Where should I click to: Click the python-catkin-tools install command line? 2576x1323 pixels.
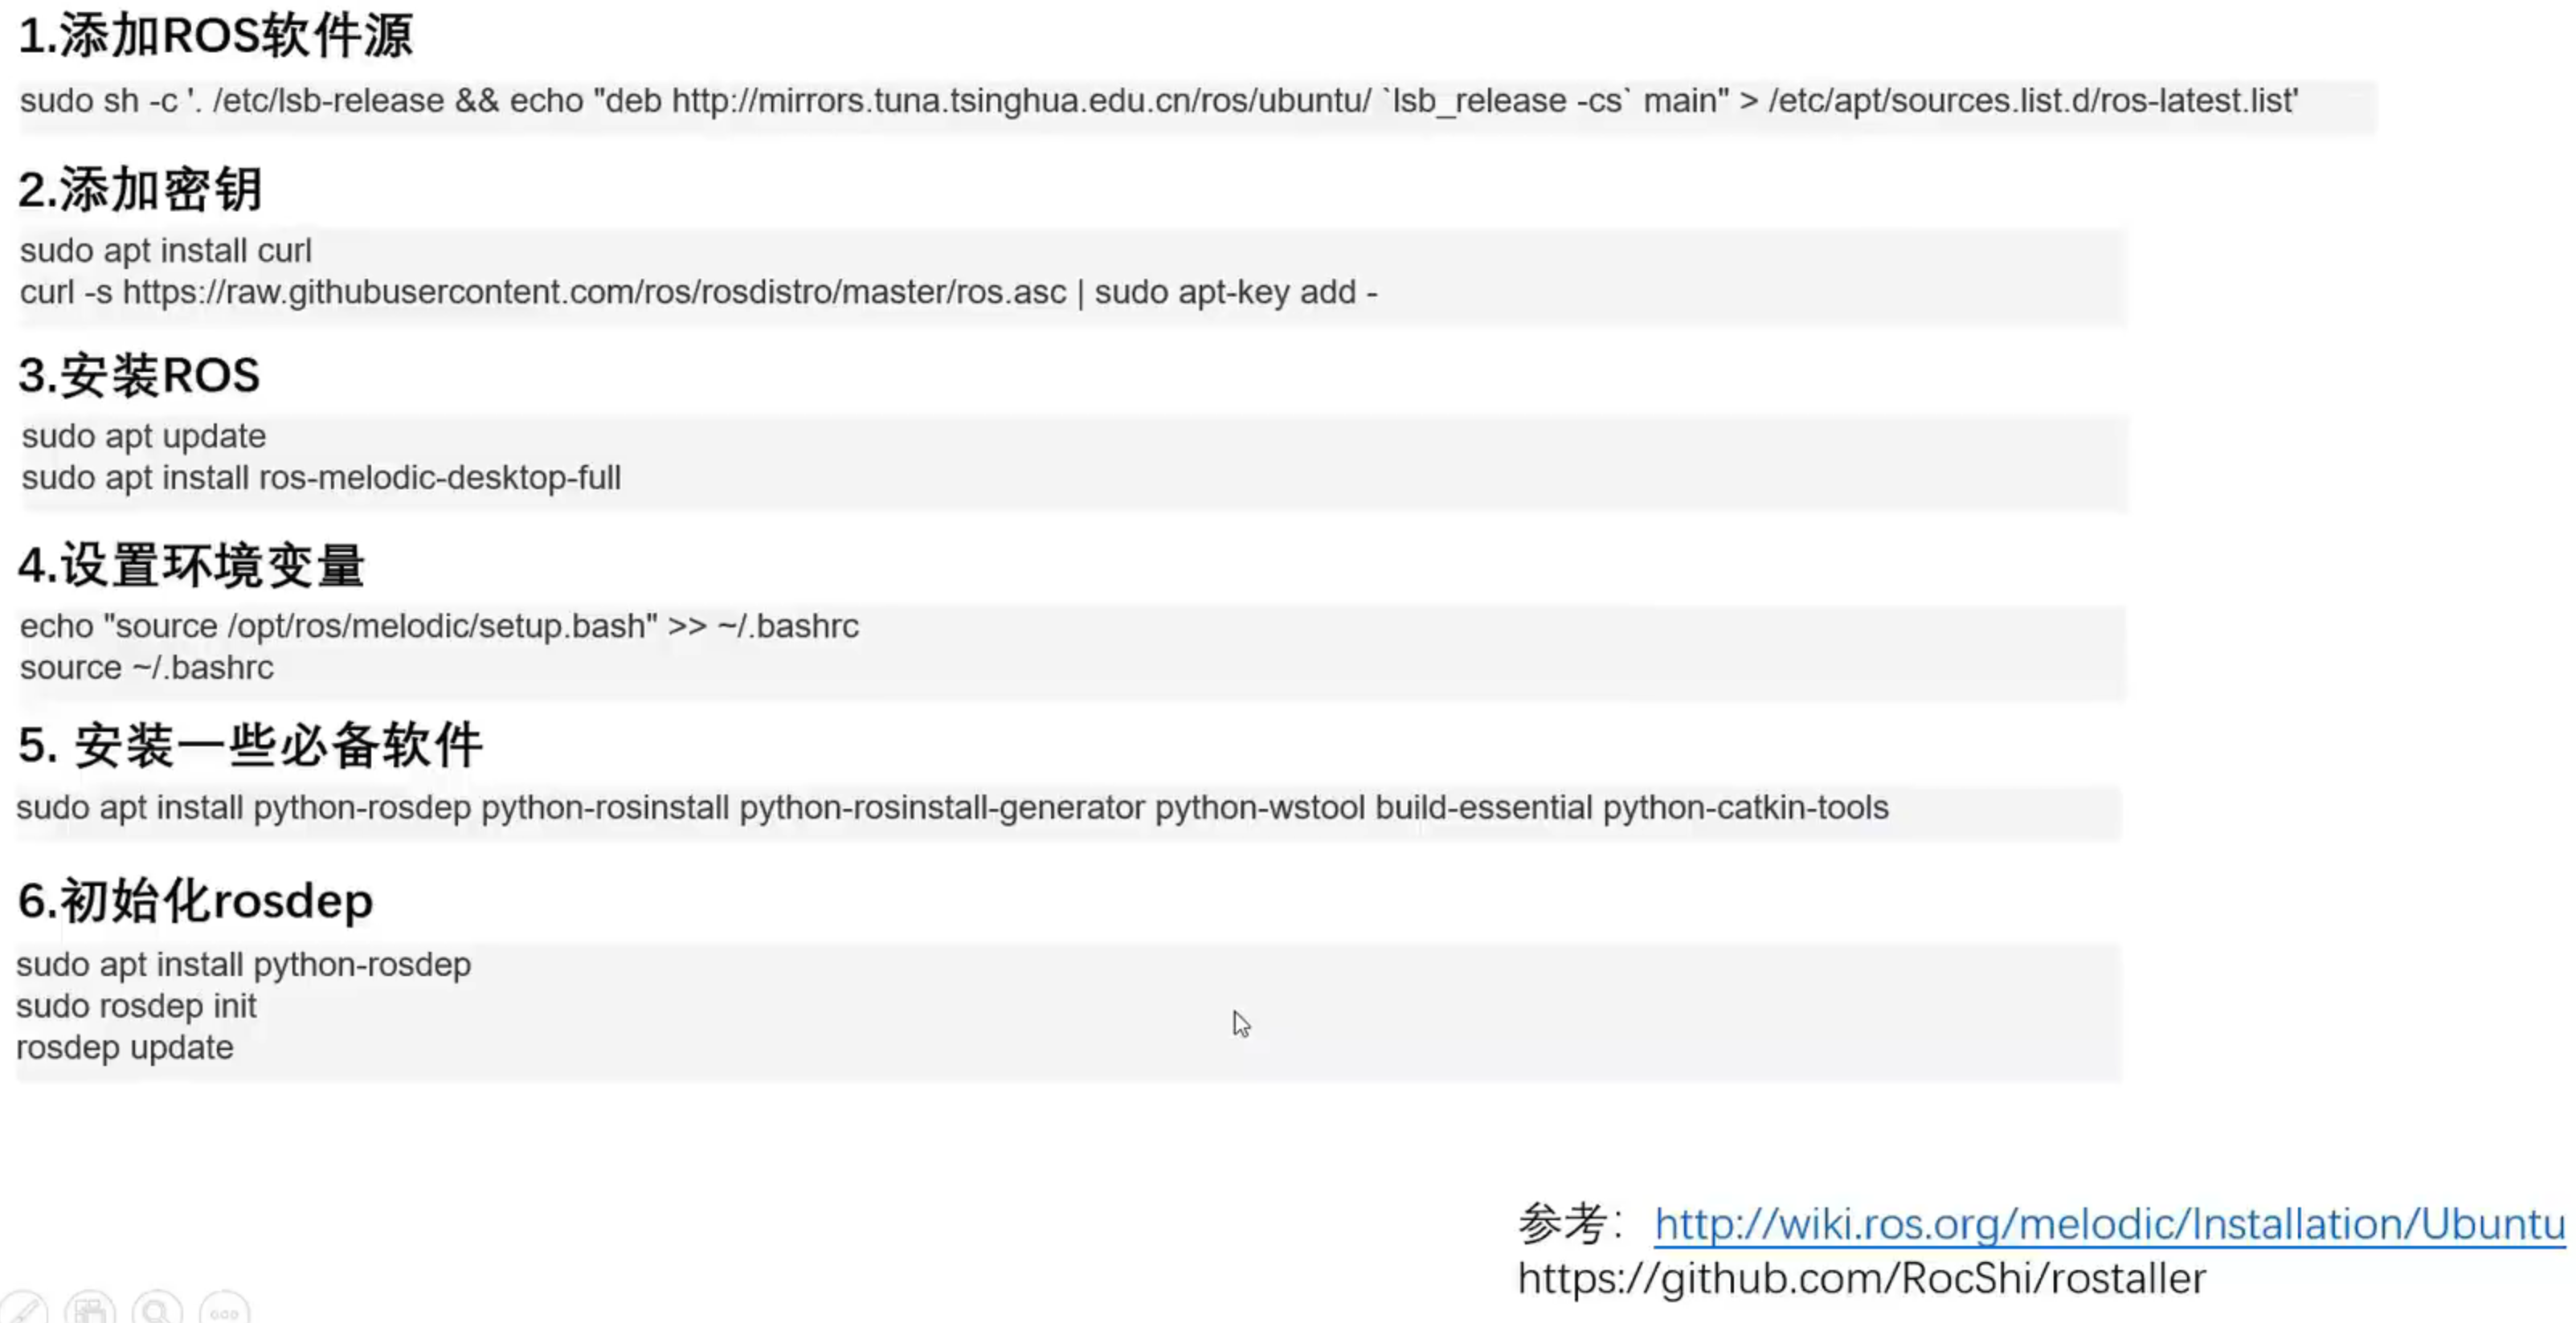pos(952,808)
